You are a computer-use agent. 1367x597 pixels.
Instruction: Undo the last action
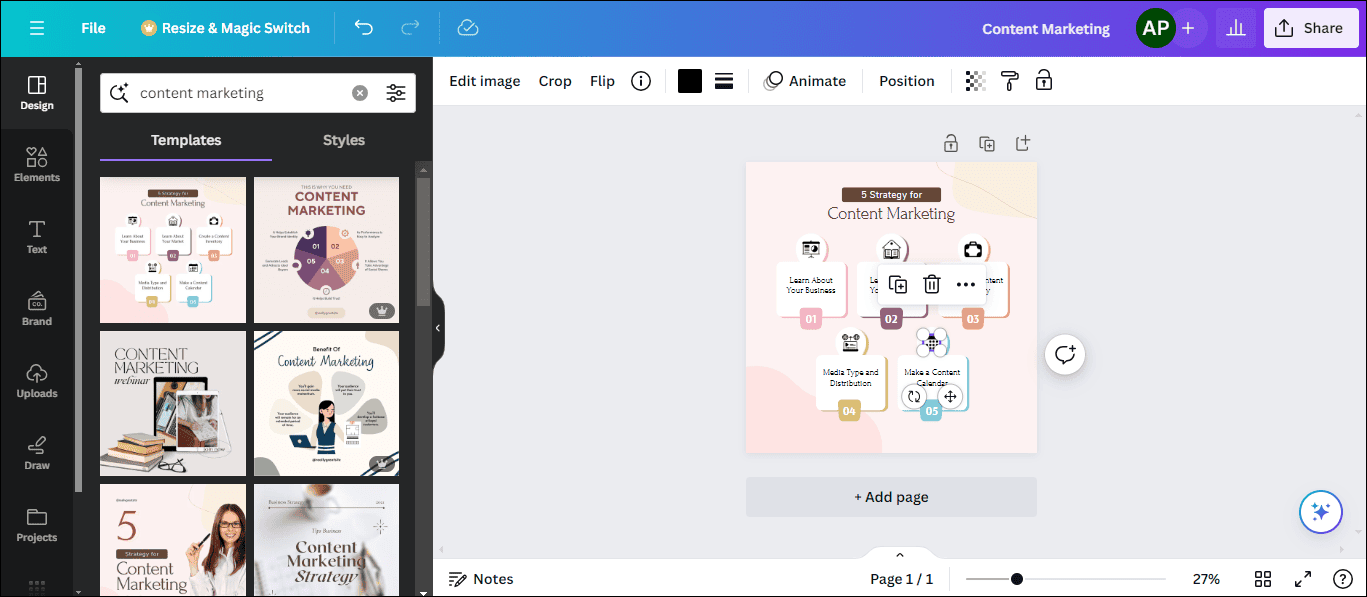(364, 28)
